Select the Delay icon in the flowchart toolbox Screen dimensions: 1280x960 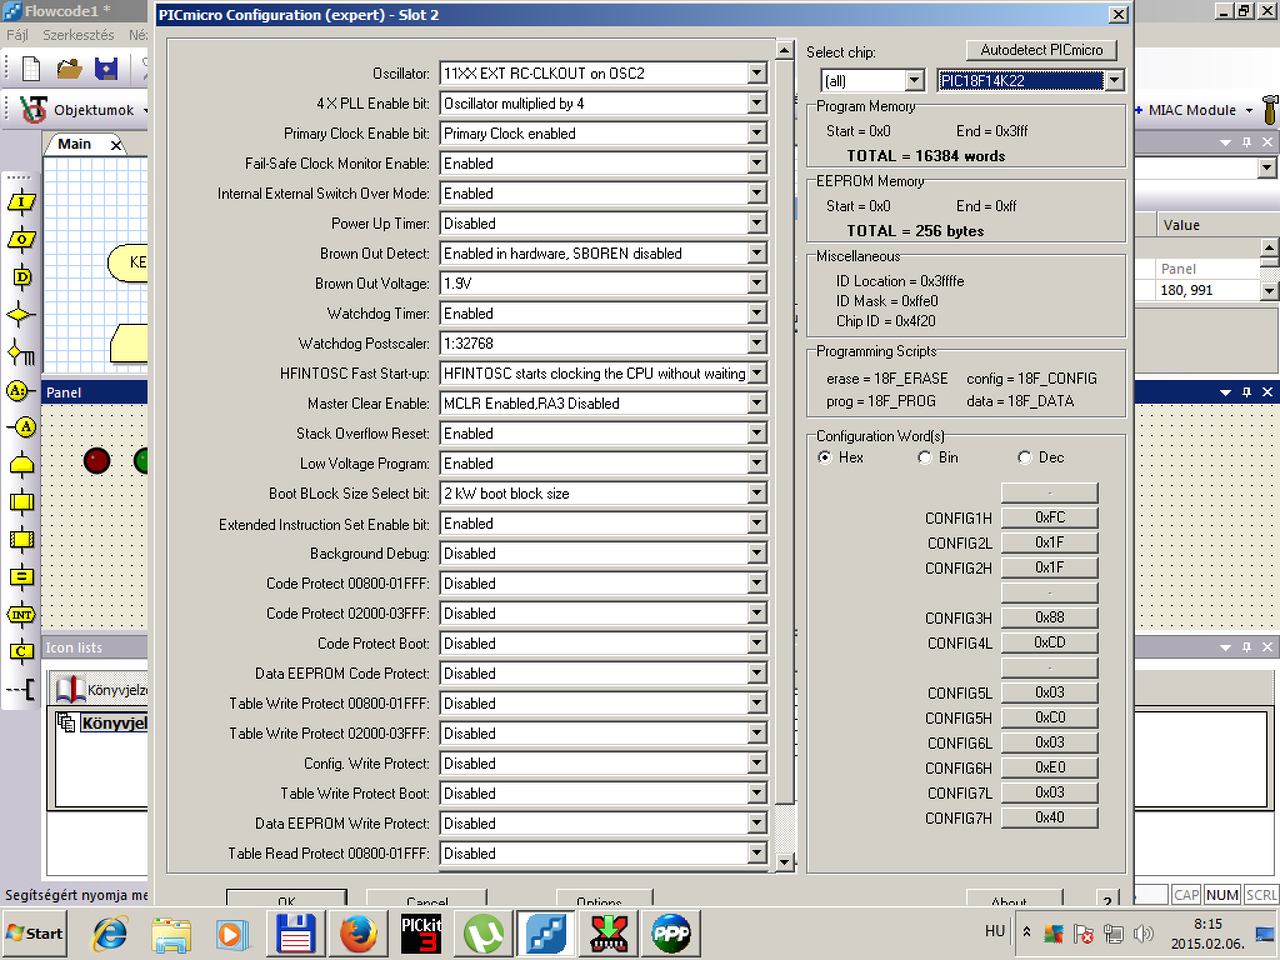[x=21, y=277]
